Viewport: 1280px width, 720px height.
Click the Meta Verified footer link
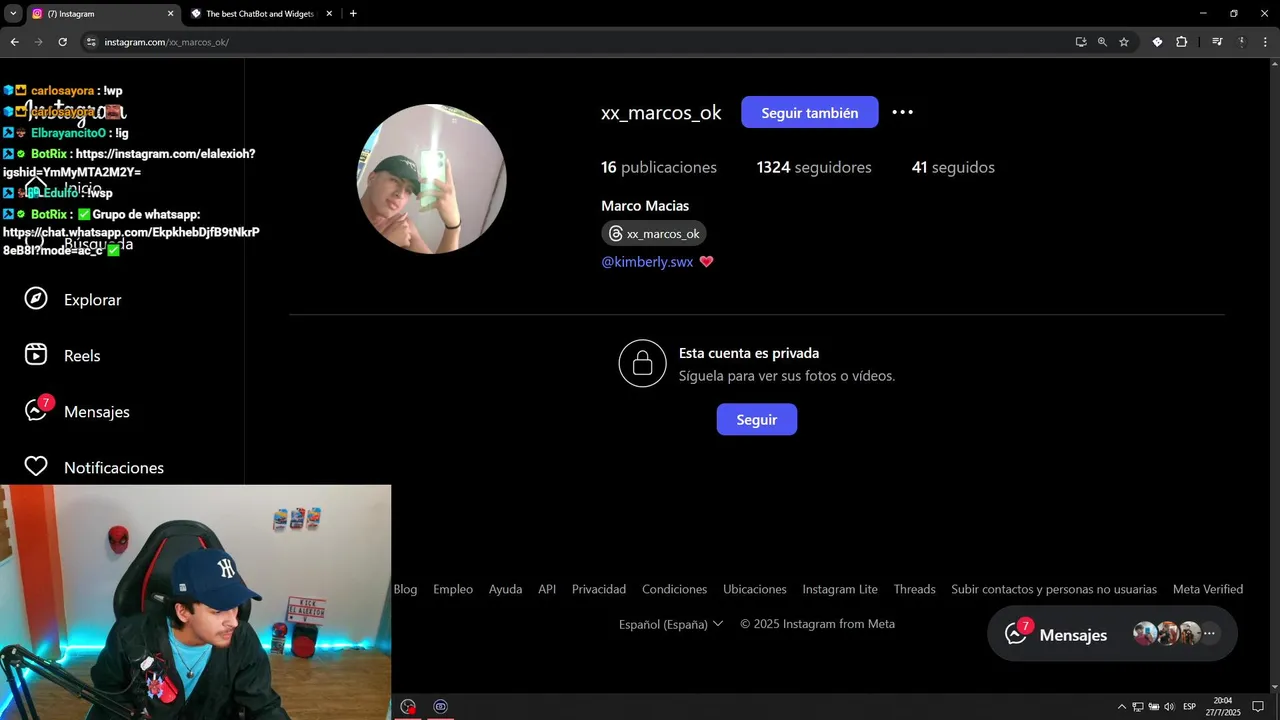[x=1208, y=589]
